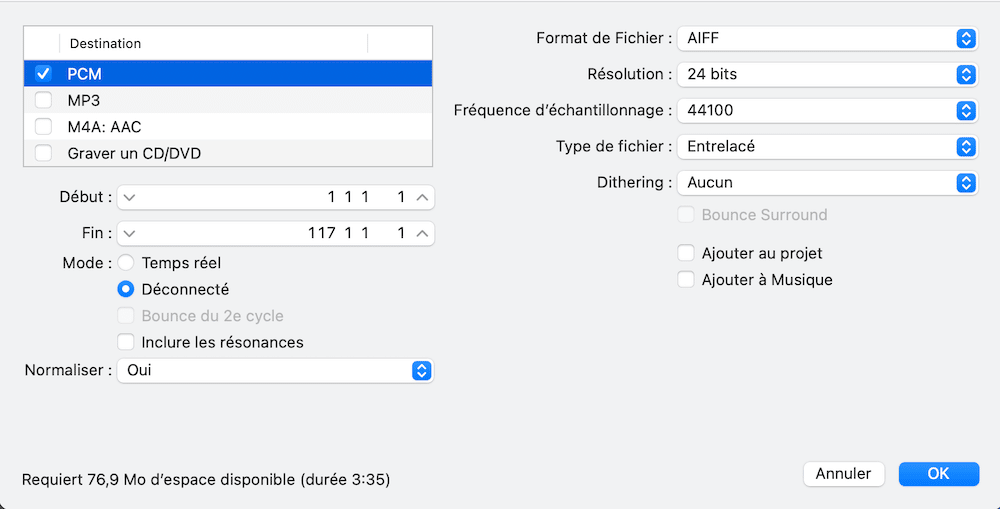Enable the MP3 destination checkbox

click(43, 101)
